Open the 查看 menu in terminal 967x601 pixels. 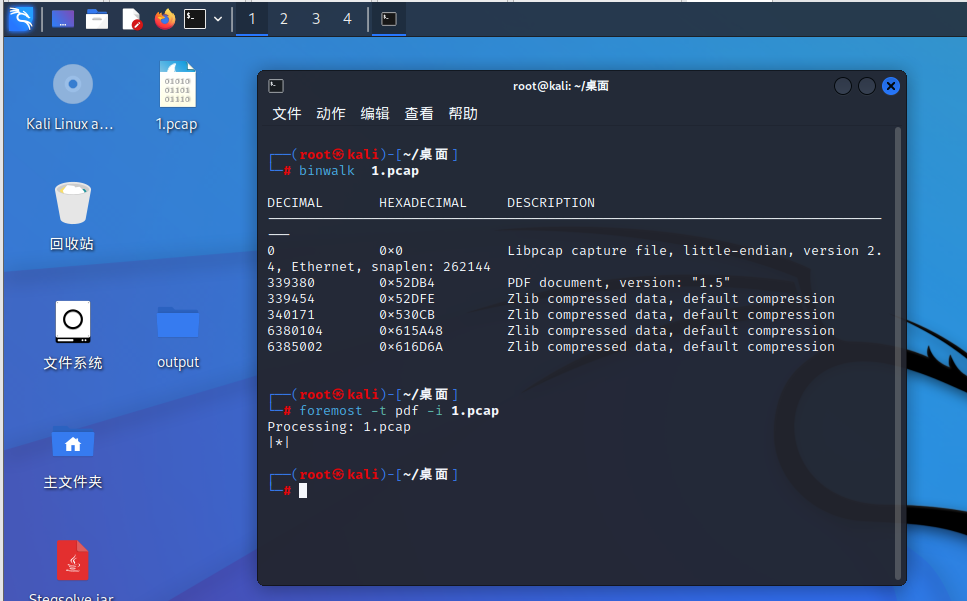click(x=419, y=113)
